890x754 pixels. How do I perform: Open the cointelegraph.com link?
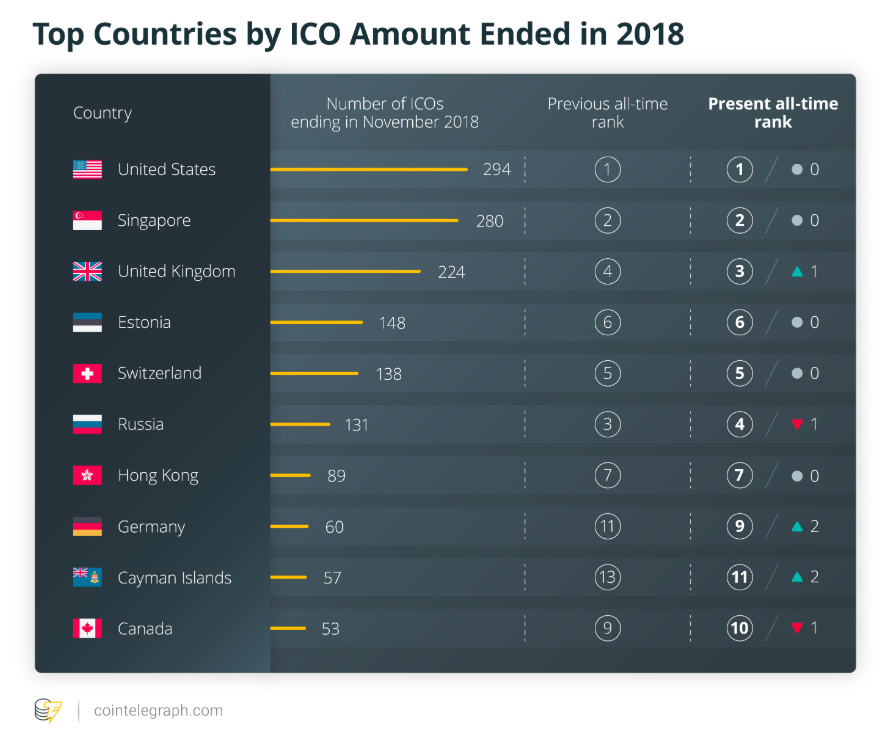pos(158,711)
